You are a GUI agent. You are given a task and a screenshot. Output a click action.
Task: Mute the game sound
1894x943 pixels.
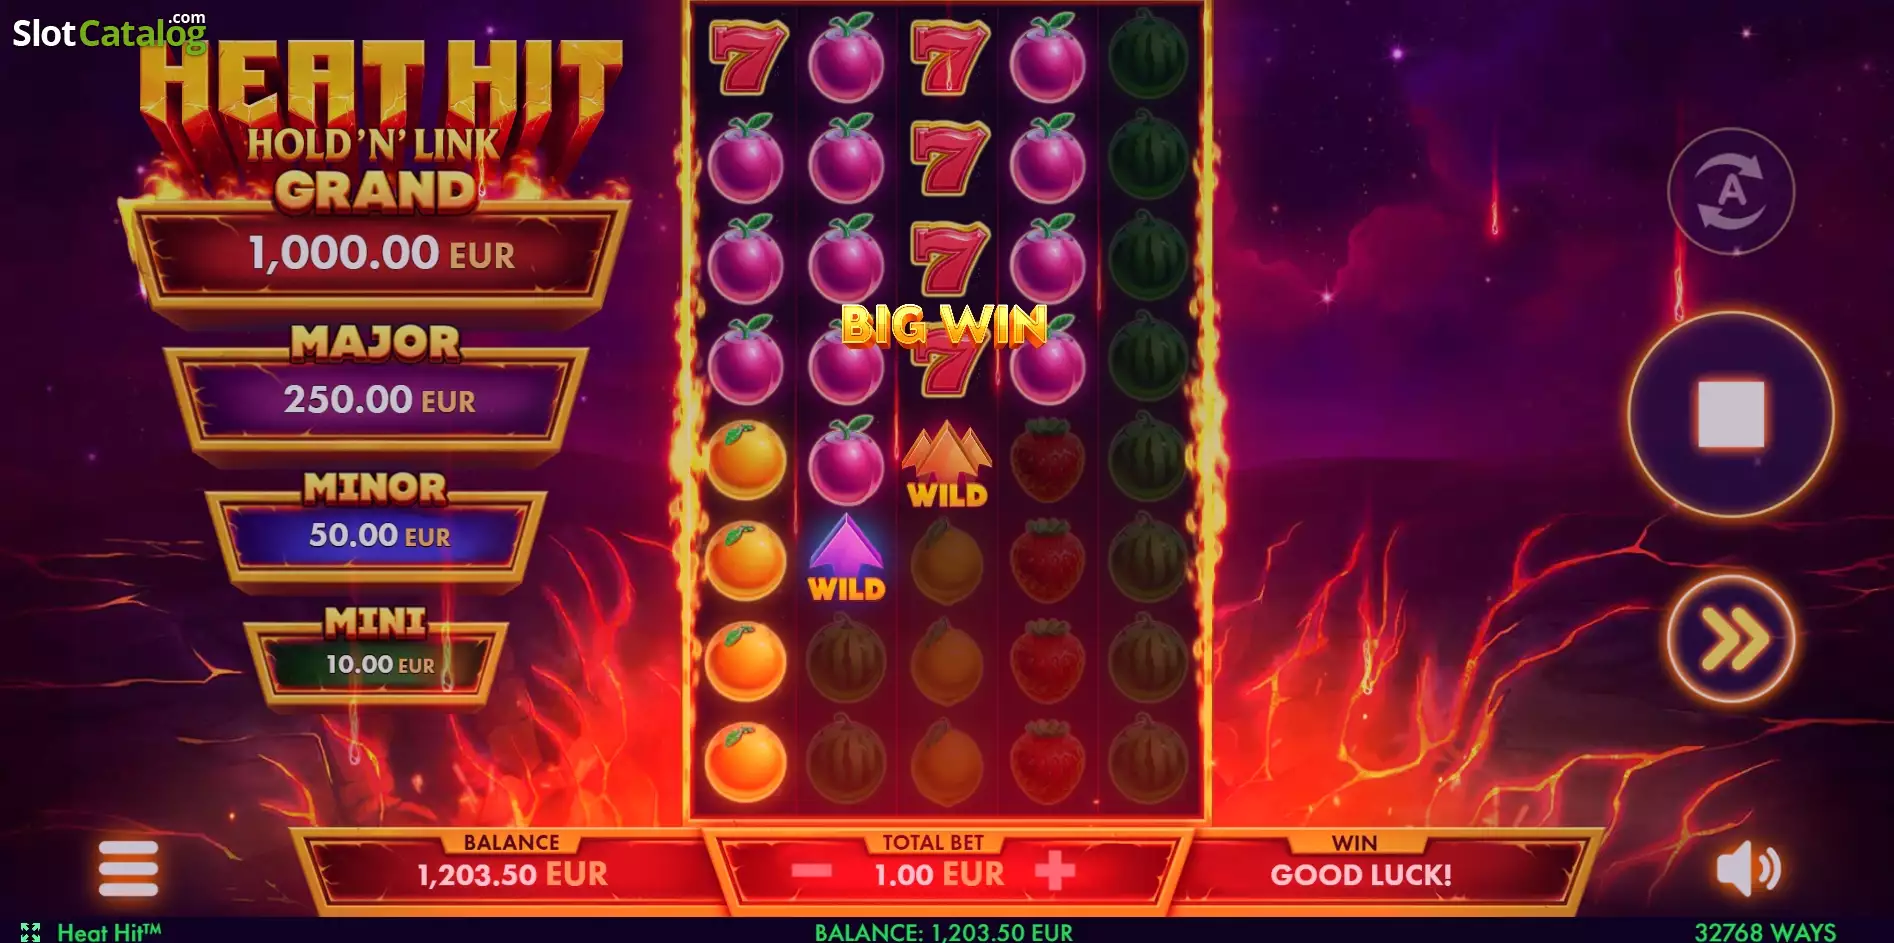point(1748,868)
